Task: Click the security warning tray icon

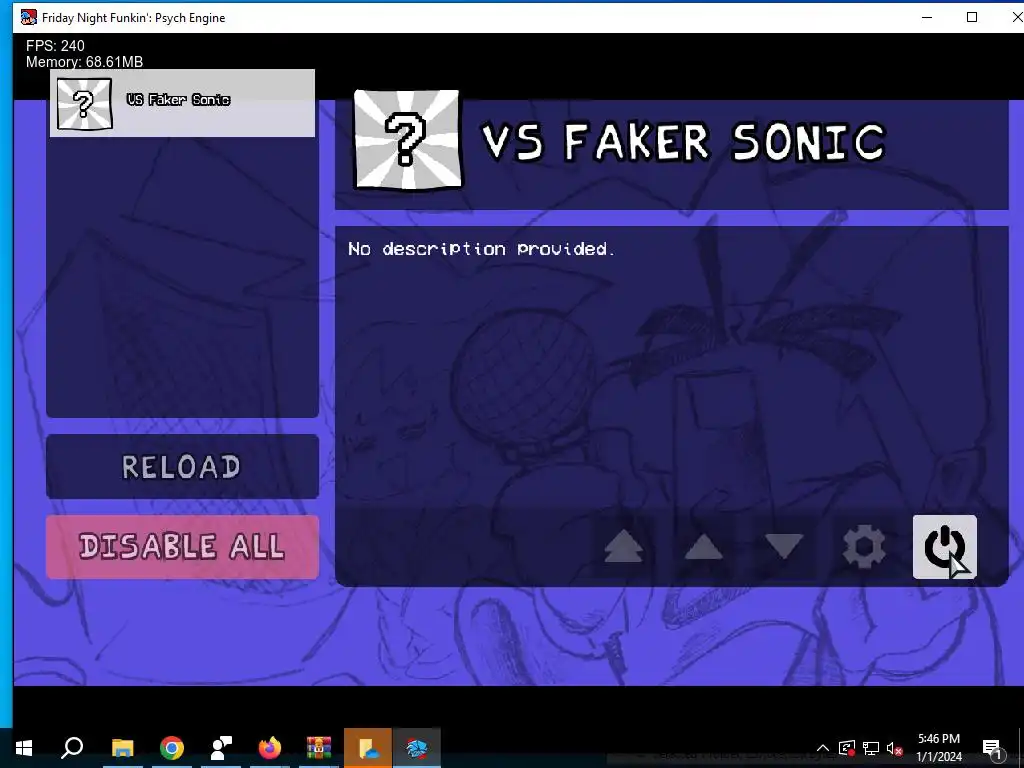Action: pos(846,748)
